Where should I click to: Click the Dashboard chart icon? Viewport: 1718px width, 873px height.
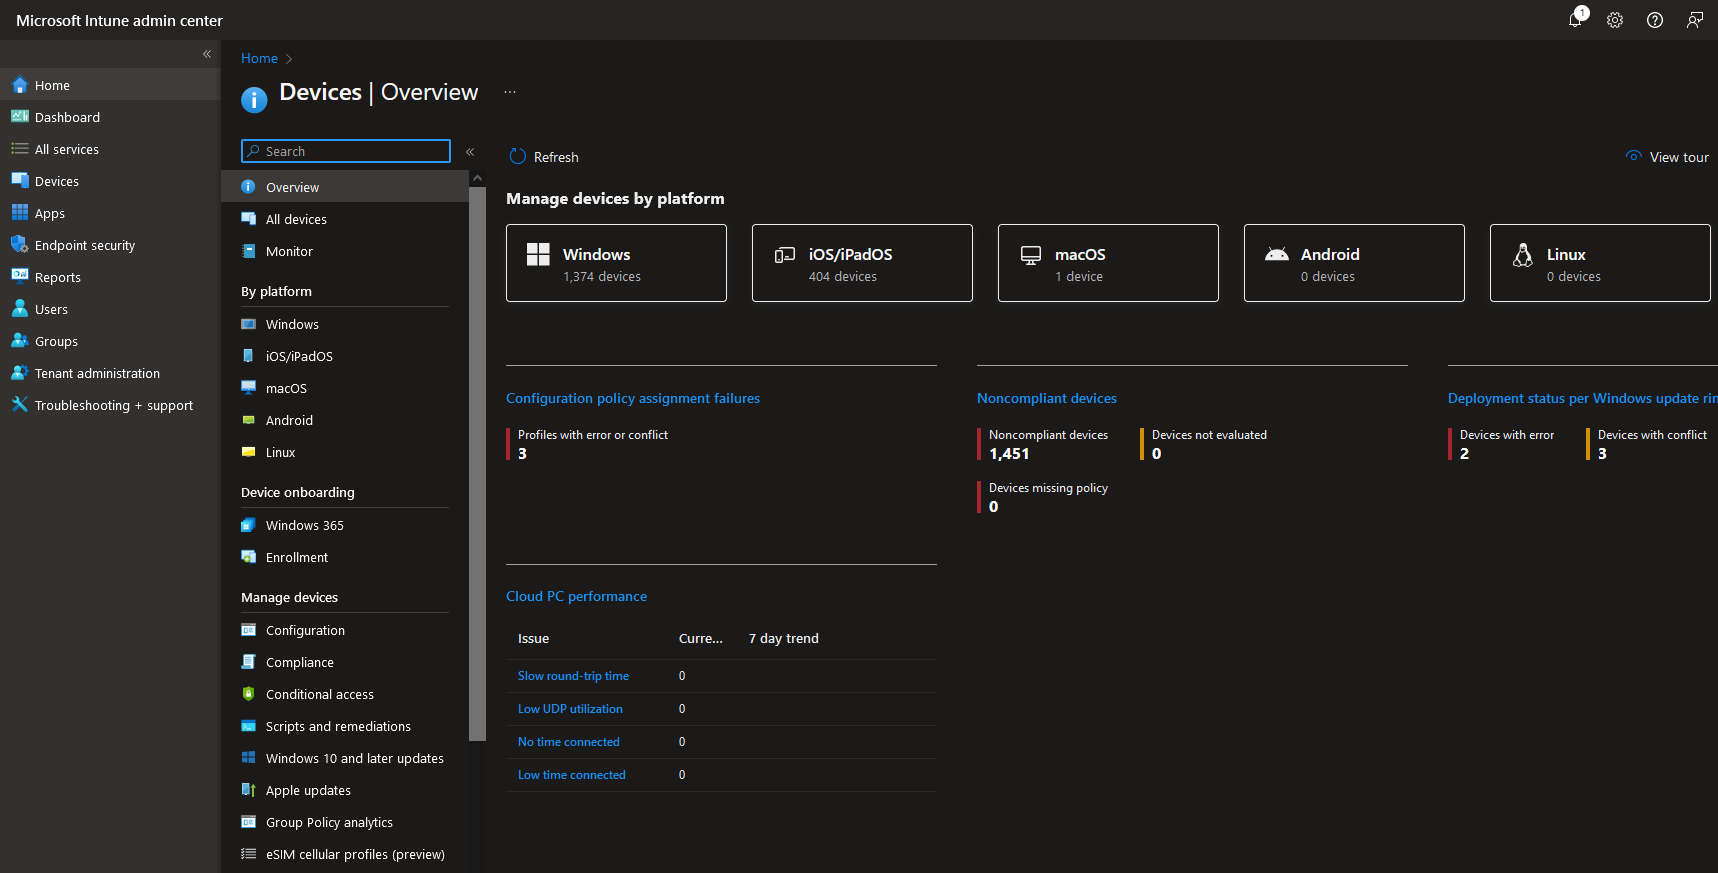[x=19, y=117]
